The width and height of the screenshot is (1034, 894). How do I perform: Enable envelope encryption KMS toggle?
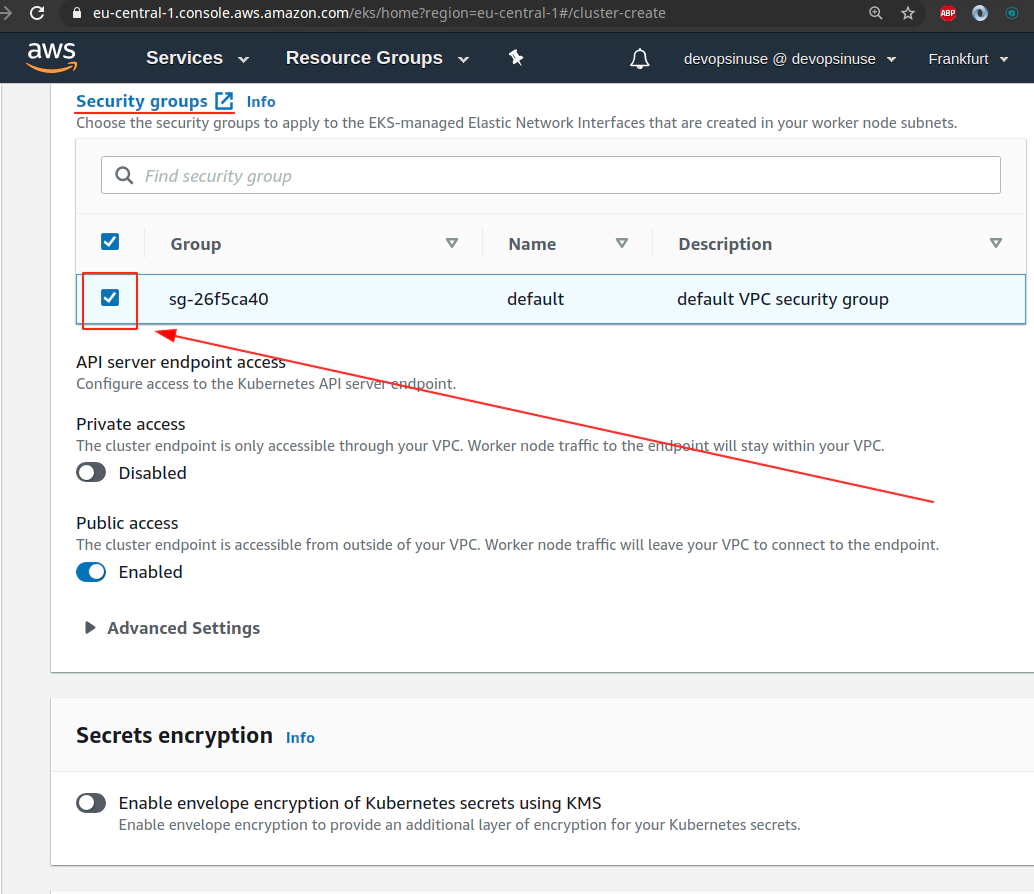click(x=91, y=802)
